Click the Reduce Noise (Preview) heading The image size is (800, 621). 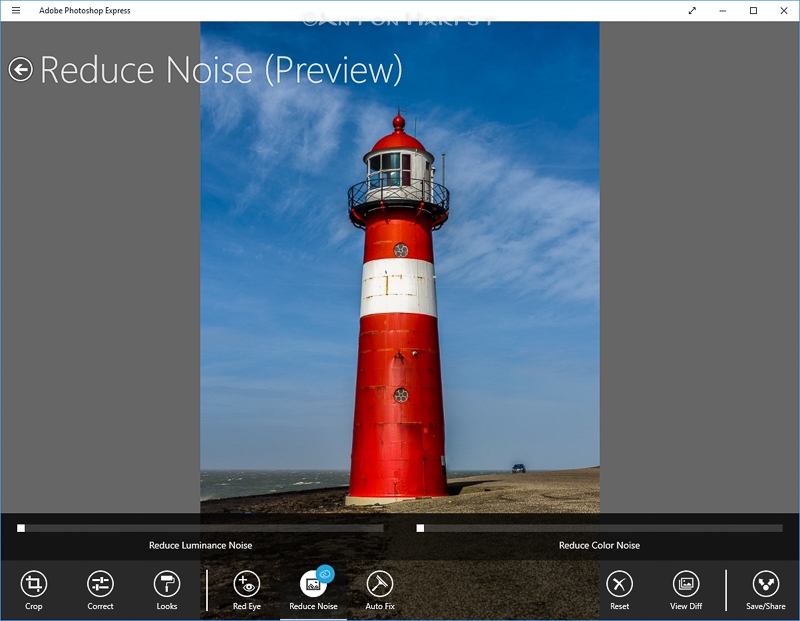pyautogui.click(x=221, y=70)
